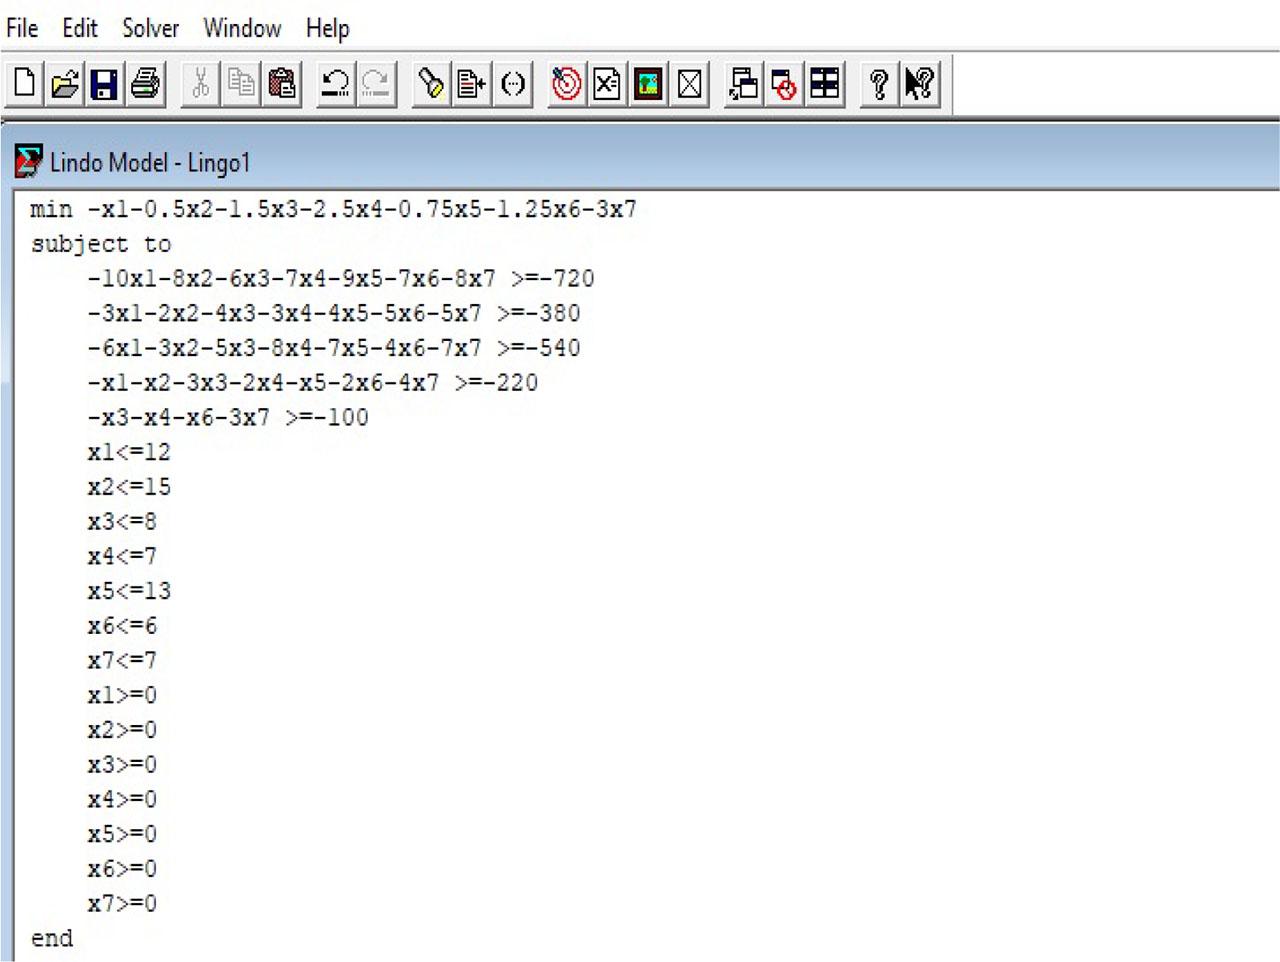This screenshot has width=1280, height=962.
Task: Open the File menu
Action: [22, 28]
